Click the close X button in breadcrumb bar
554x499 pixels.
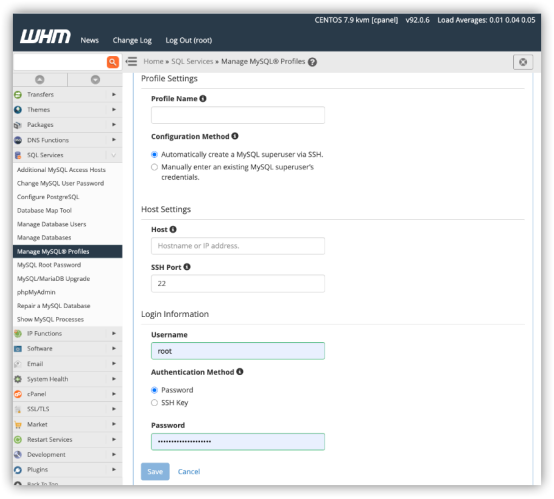pos(523,62)
